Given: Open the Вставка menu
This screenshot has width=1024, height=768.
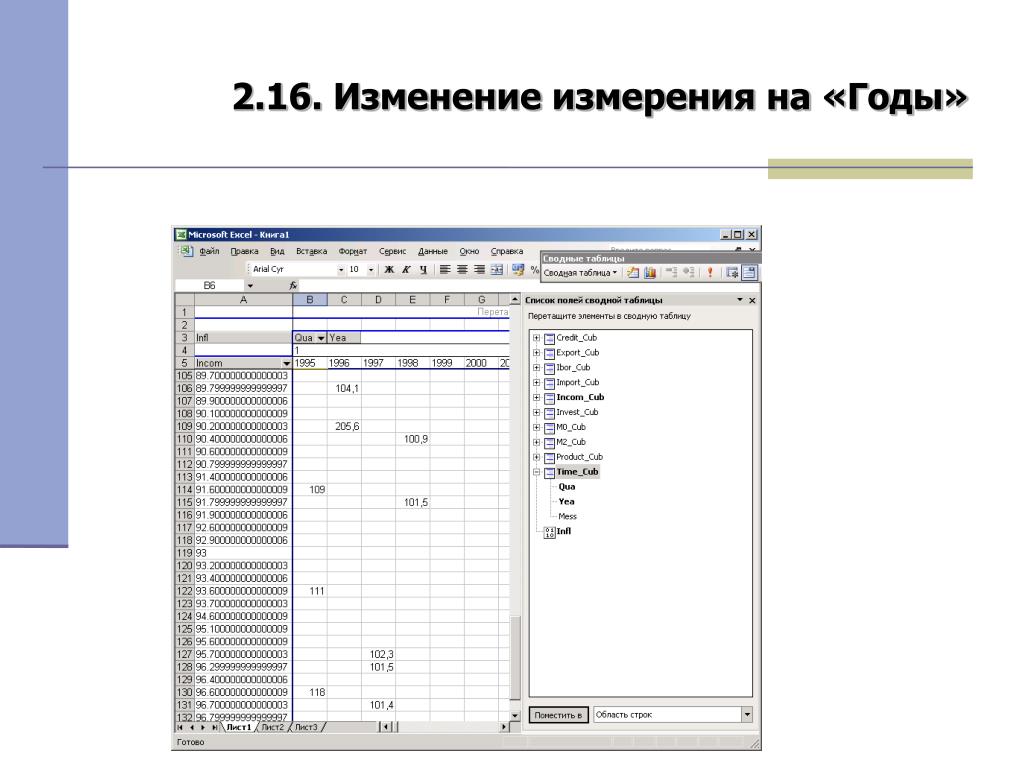Looking at the screenshot, I should tap(312, 251).
